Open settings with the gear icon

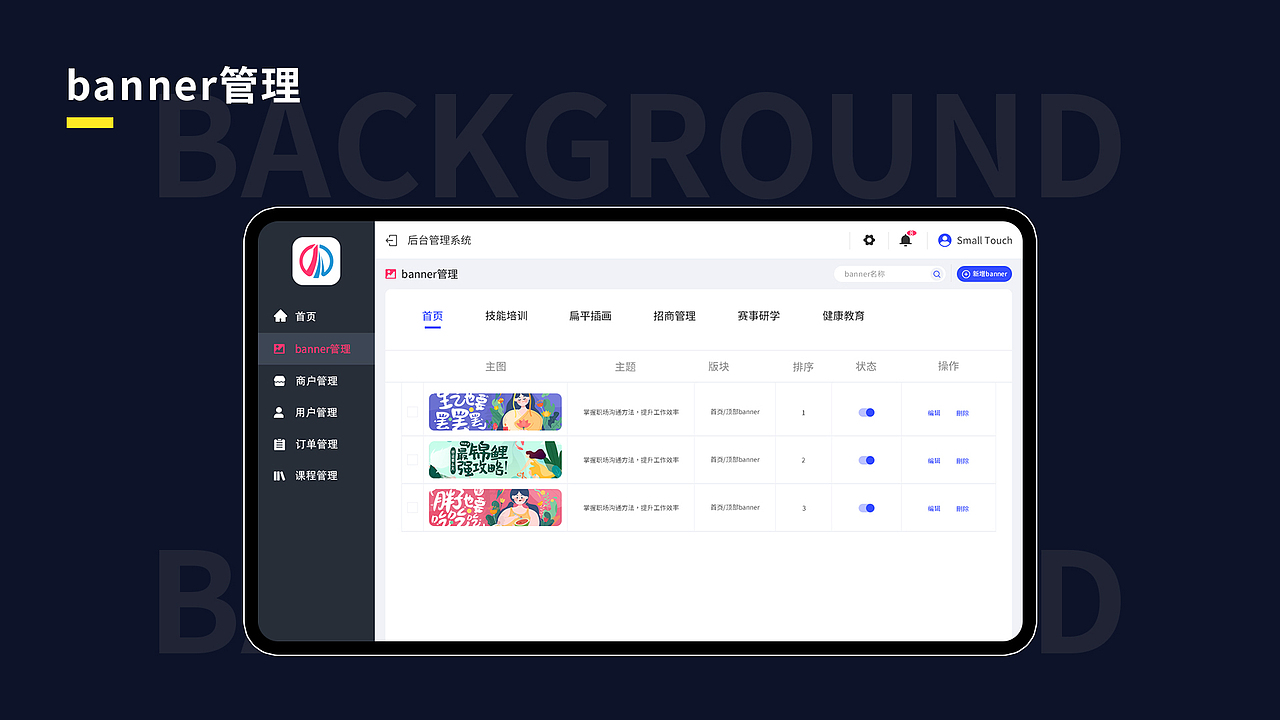(x=869, y=240)
